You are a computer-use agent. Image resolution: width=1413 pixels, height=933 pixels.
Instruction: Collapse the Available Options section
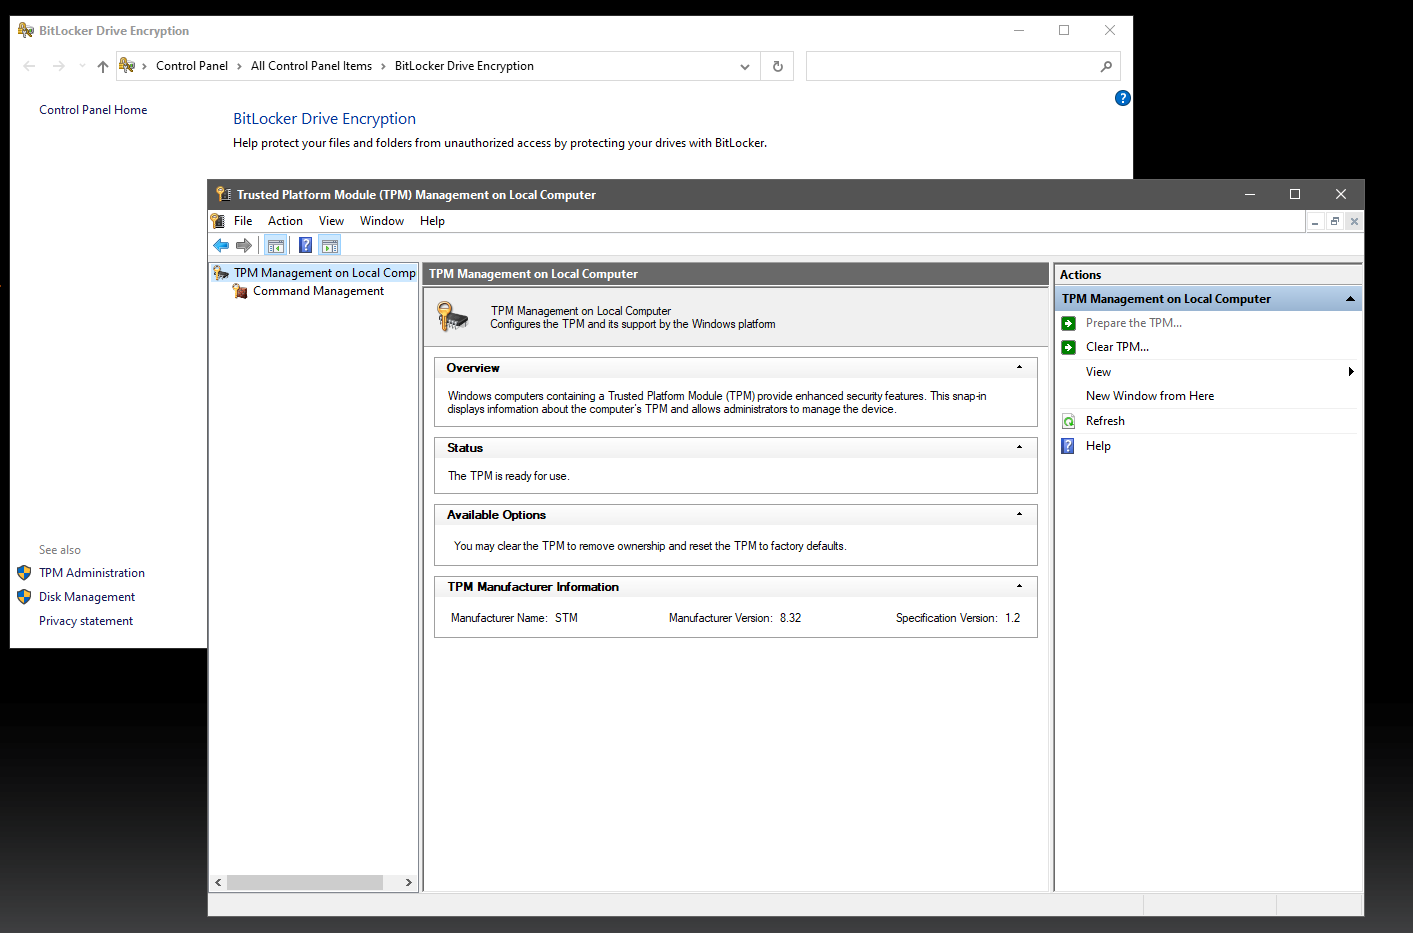tap(1019, 514)
